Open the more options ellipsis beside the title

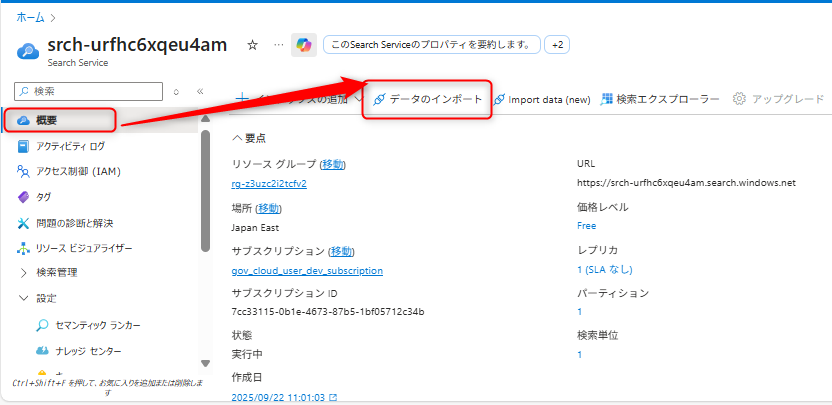[279, 45]
